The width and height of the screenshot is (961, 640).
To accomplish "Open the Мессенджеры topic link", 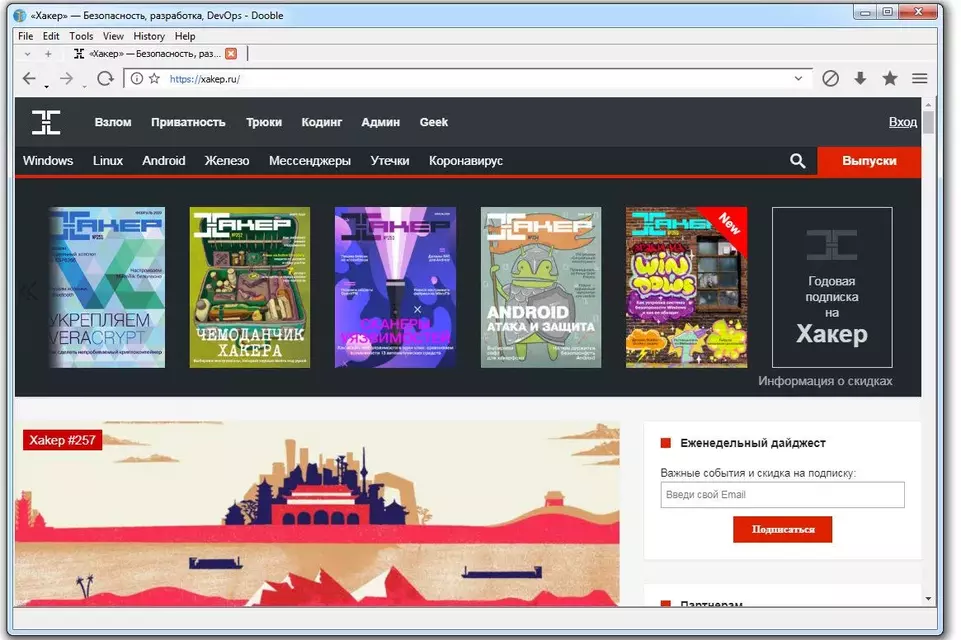I will point(310,161).
